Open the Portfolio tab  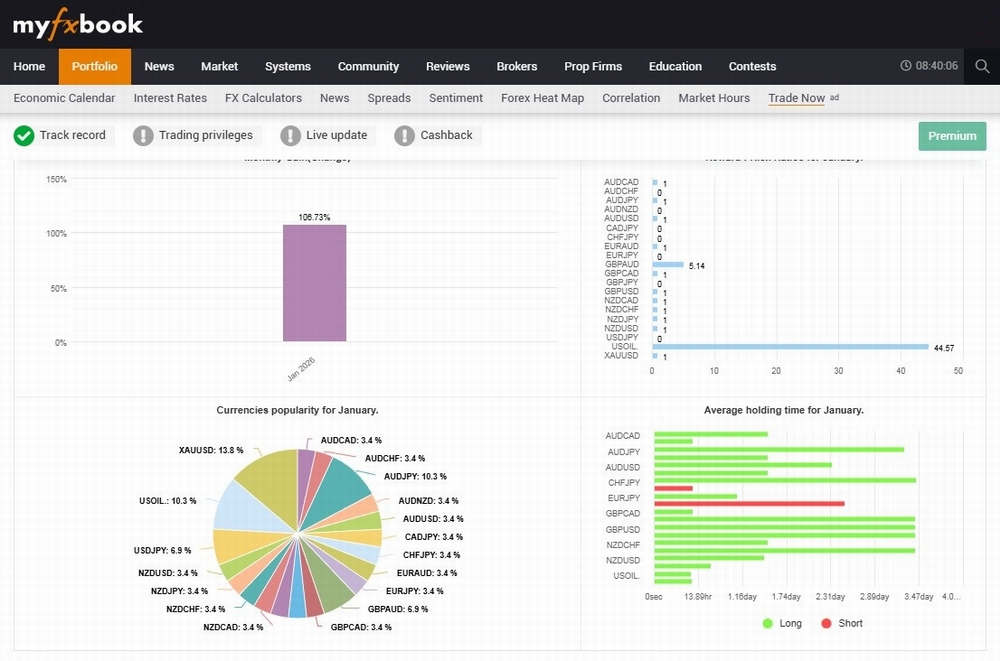click(95, 66)
